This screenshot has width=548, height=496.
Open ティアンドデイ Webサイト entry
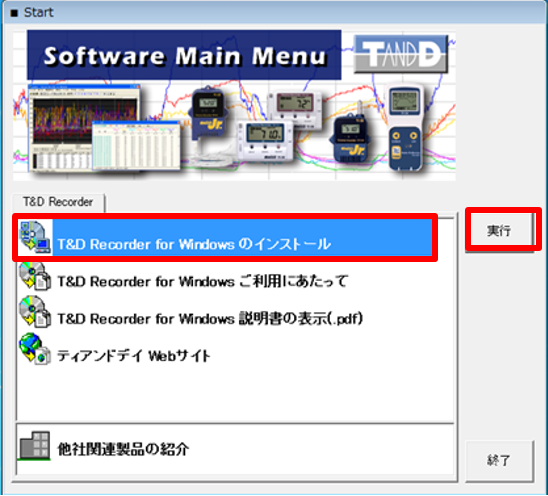(x=134, y=356)
